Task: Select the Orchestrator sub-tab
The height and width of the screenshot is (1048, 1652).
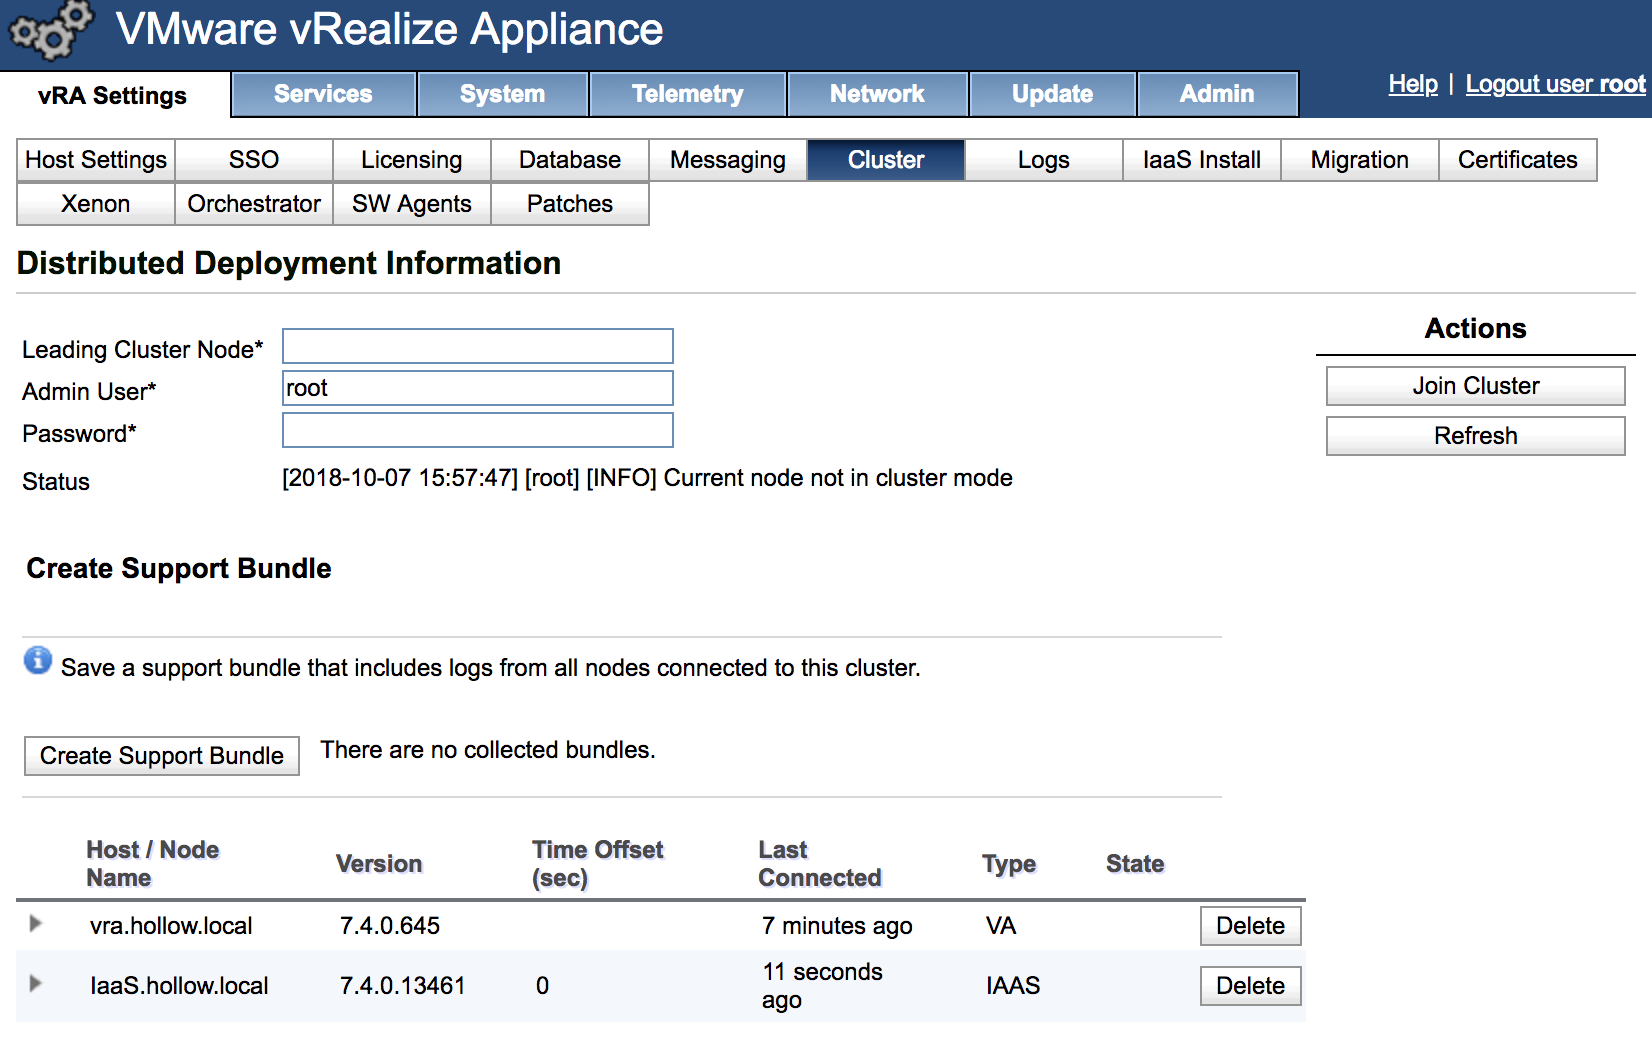Action: click(x=254, y=204)
